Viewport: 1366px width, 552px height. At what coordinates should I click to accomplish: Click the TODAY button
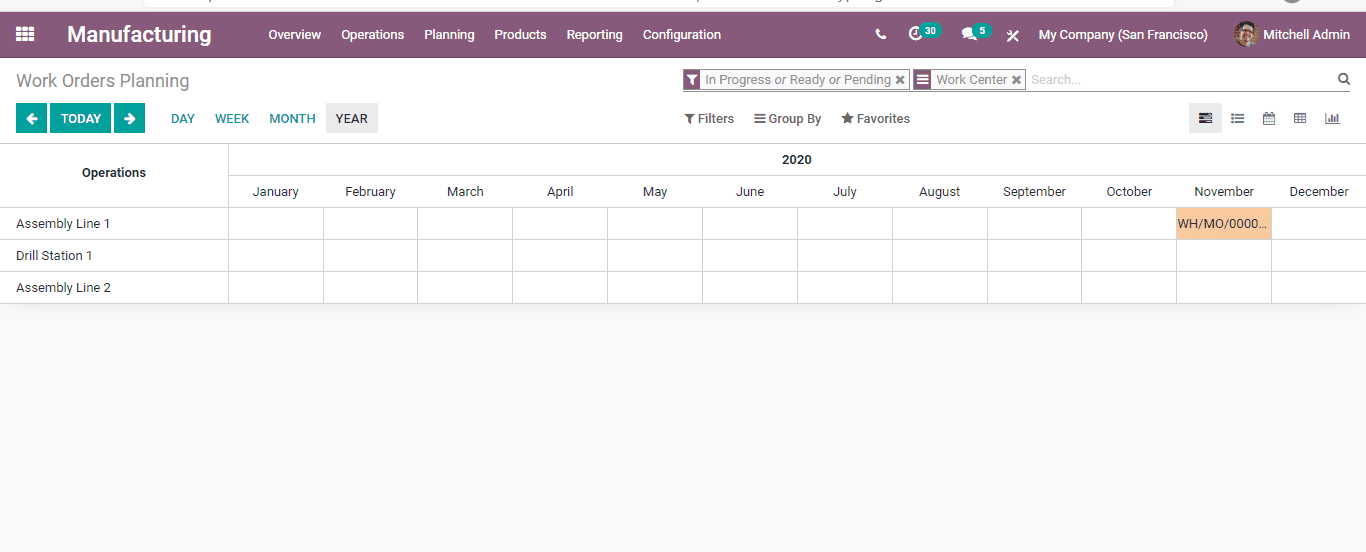pyautogui.click(x=80, y=118)
